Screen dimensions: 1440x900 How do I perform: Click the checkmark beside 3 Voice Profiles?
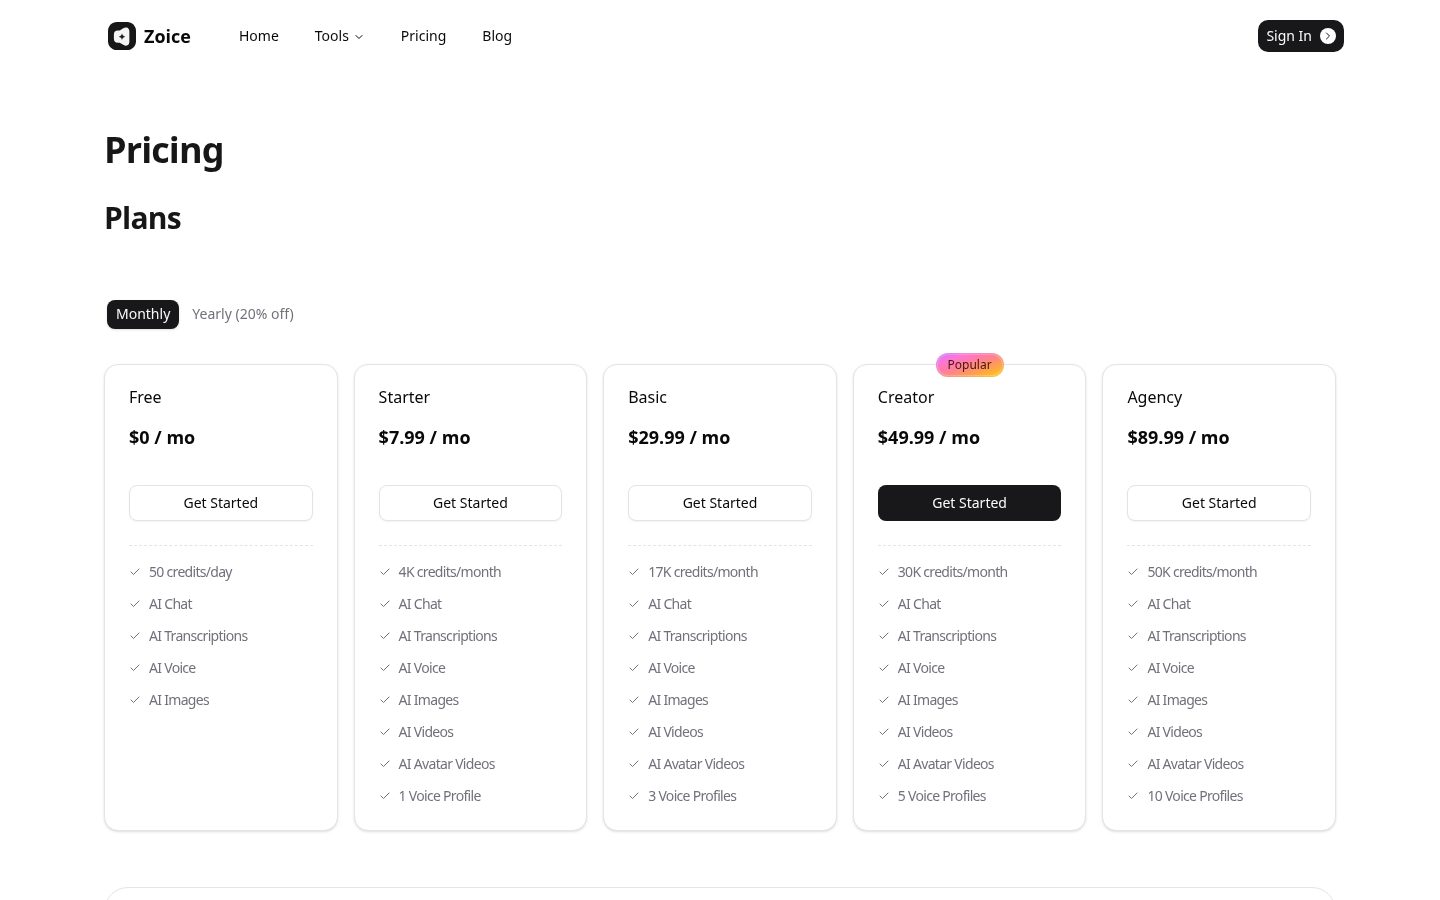(x=634, y=796)
